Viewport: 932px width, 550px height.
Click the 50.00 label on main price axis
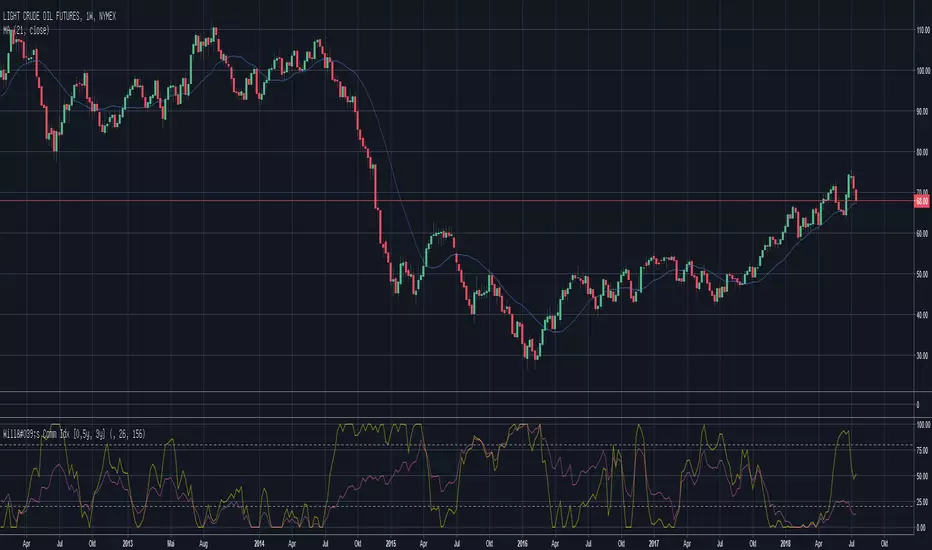[920, 274]
